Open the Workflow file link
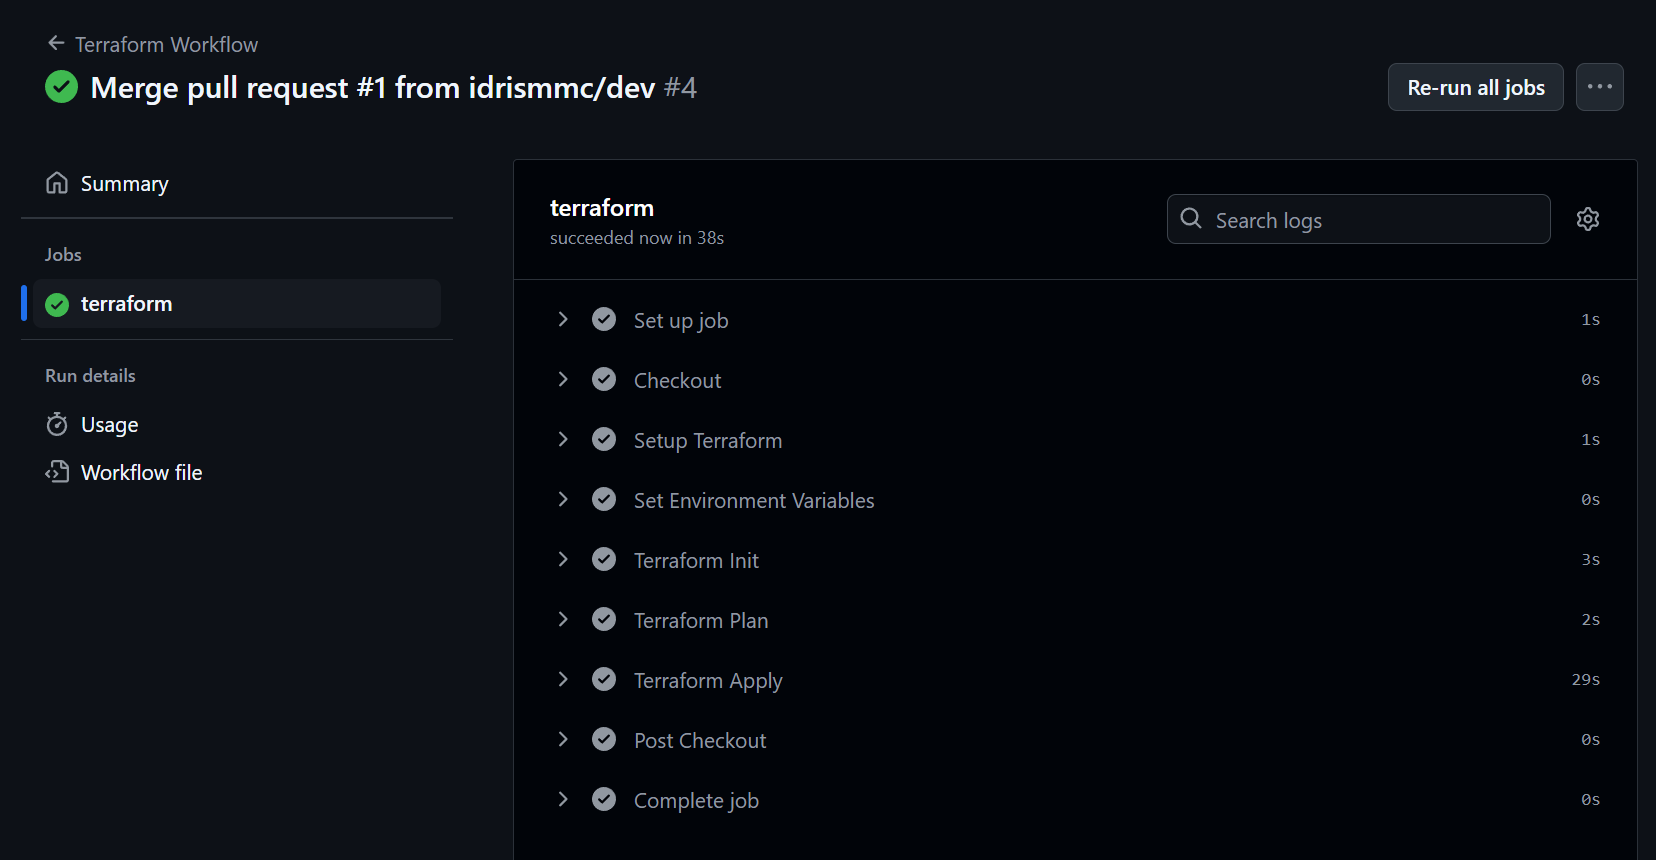The image size is (1656, 860). coord(141,472)
